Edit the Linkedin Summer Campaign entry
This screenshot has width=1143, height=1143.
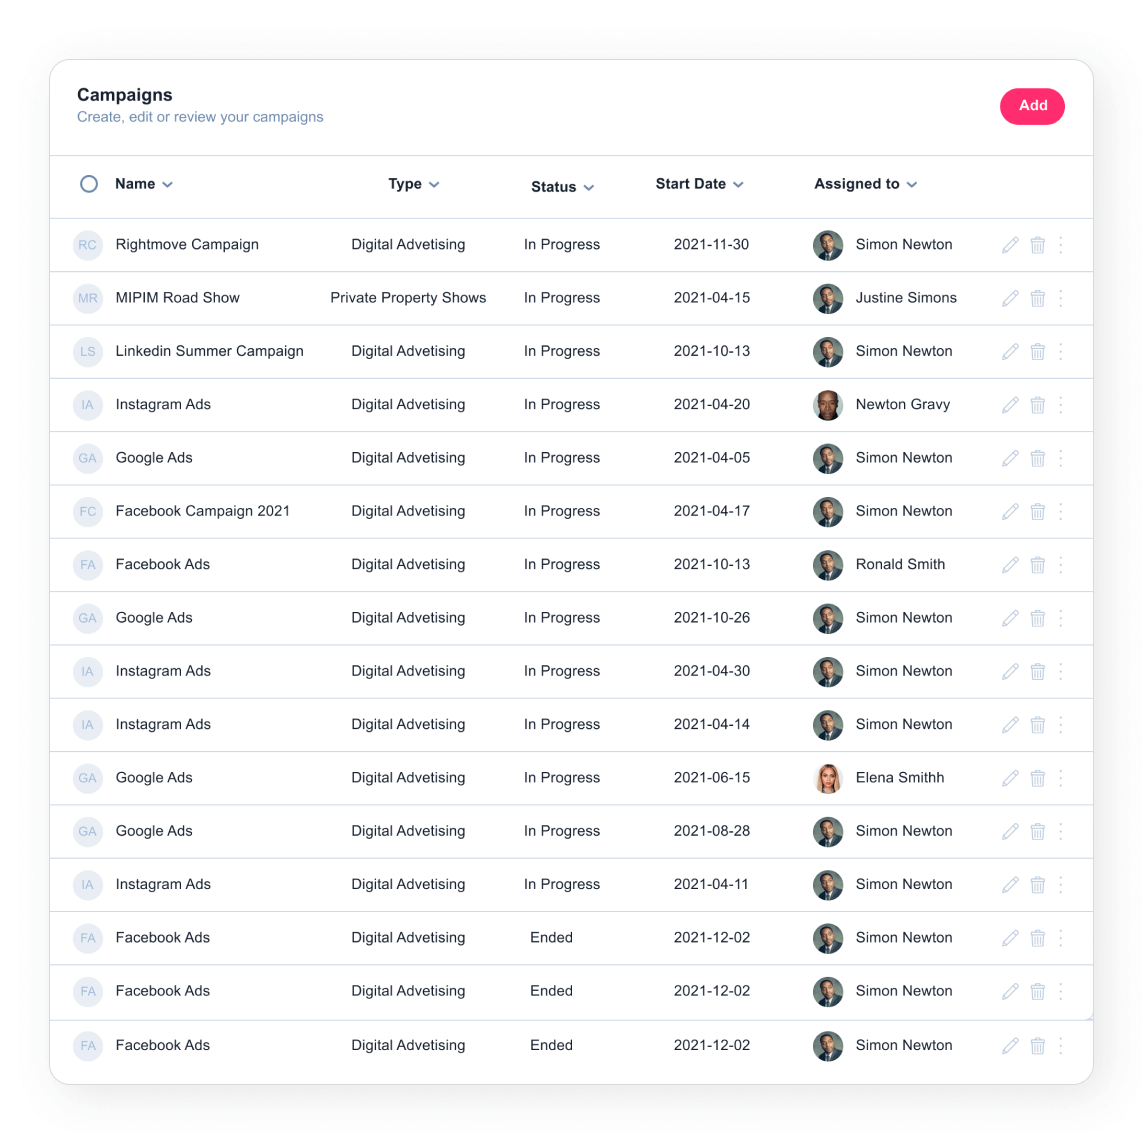1010,351
